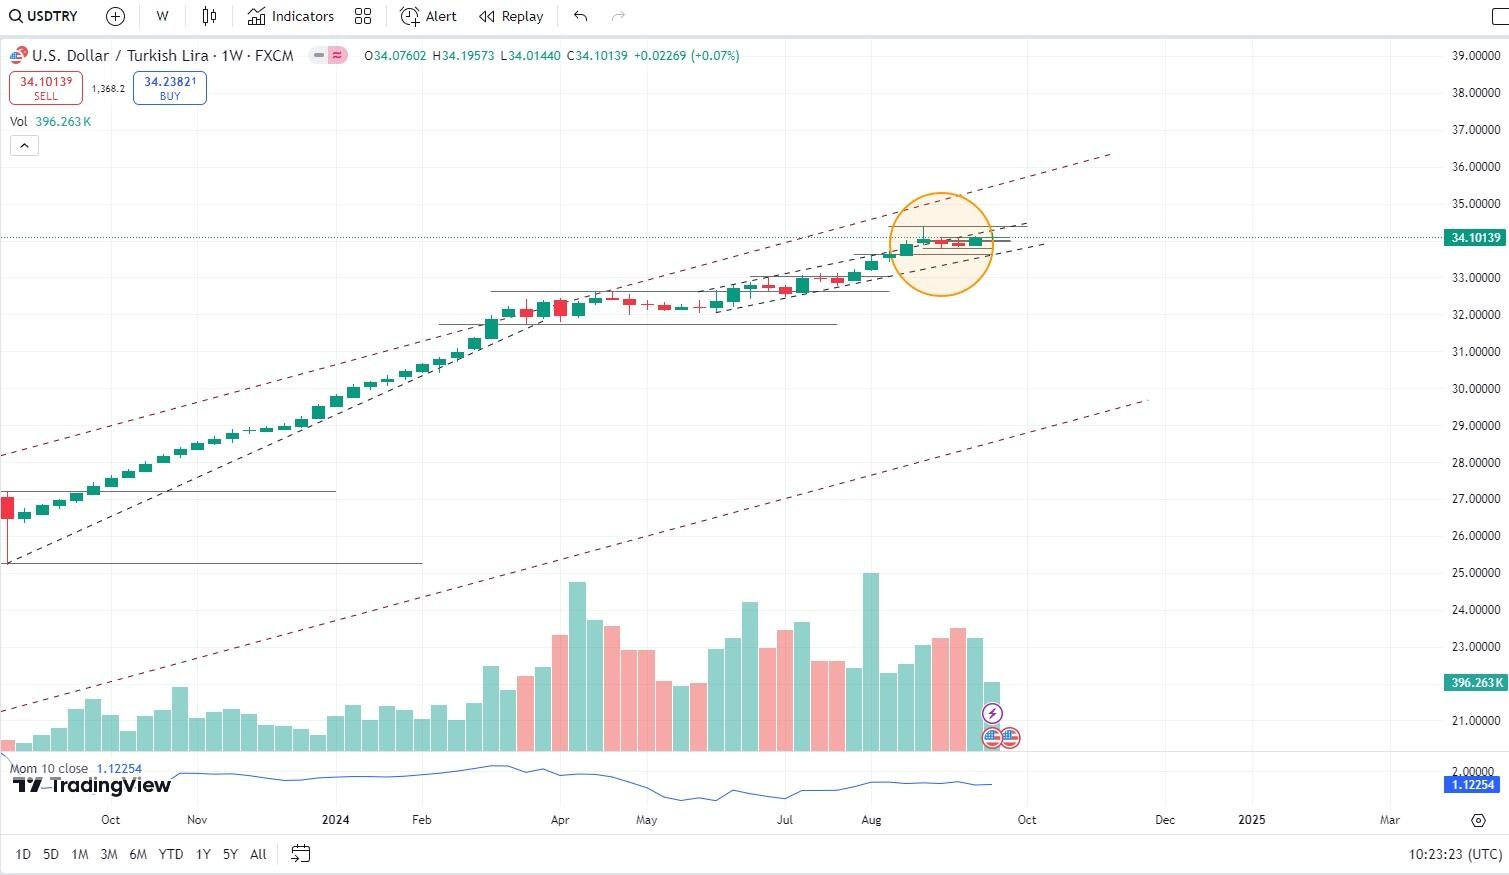Open the W interval dropdown
The width and height of the screenshot is (1509, 875).
pyautogui.click(x=161, y=16)
